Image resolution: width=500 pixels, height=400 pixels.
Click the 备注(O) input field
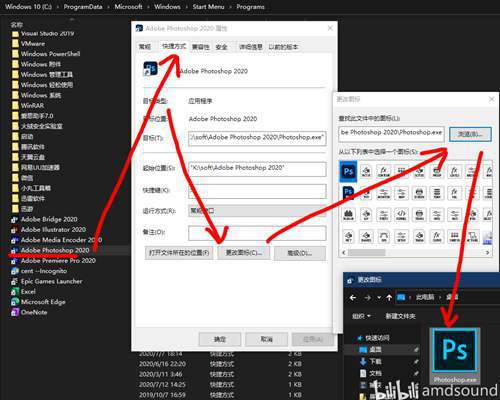pyautogui.click(x=257, y=233)
